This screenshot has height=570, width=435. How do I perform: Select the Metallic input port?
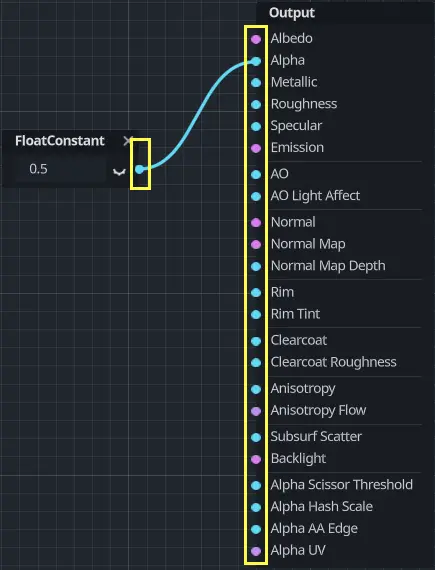point(256,83)
